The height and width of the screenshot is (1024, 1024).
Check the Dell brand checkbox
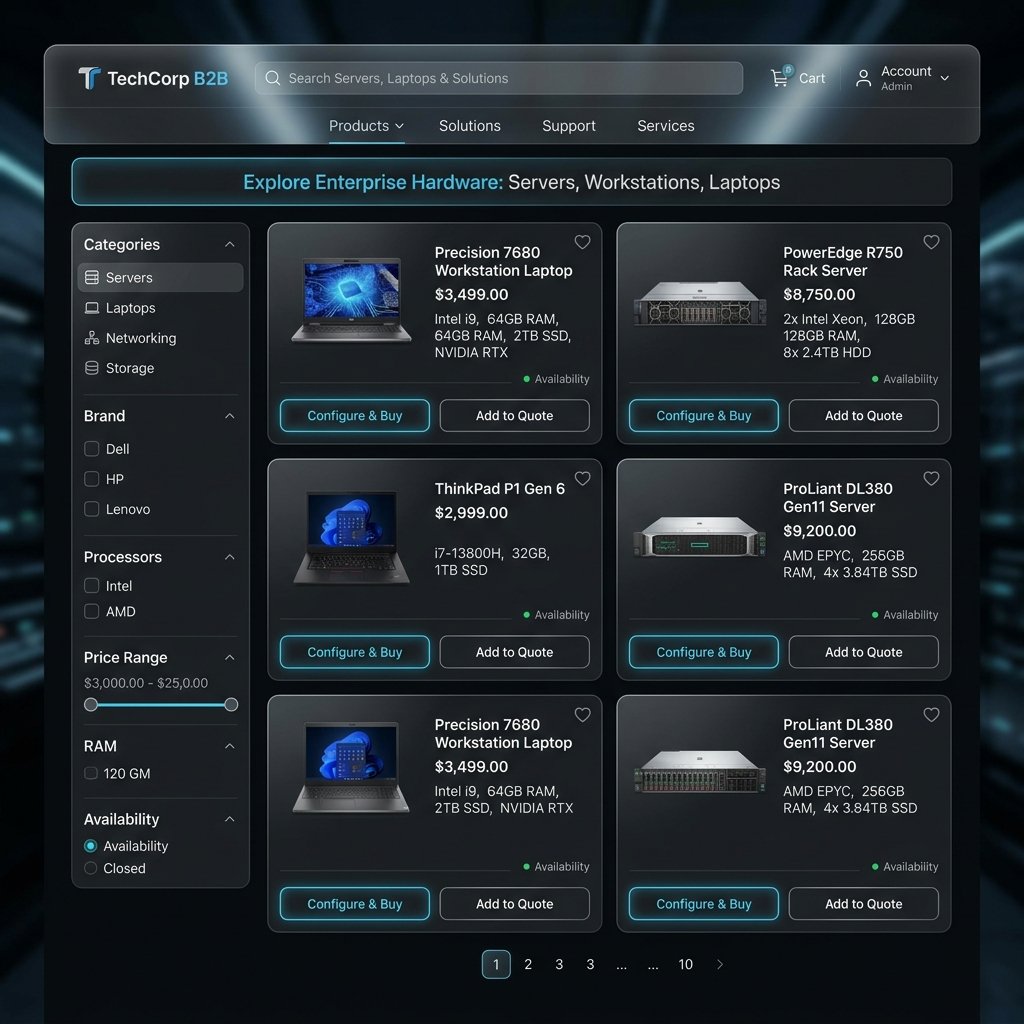91,449
